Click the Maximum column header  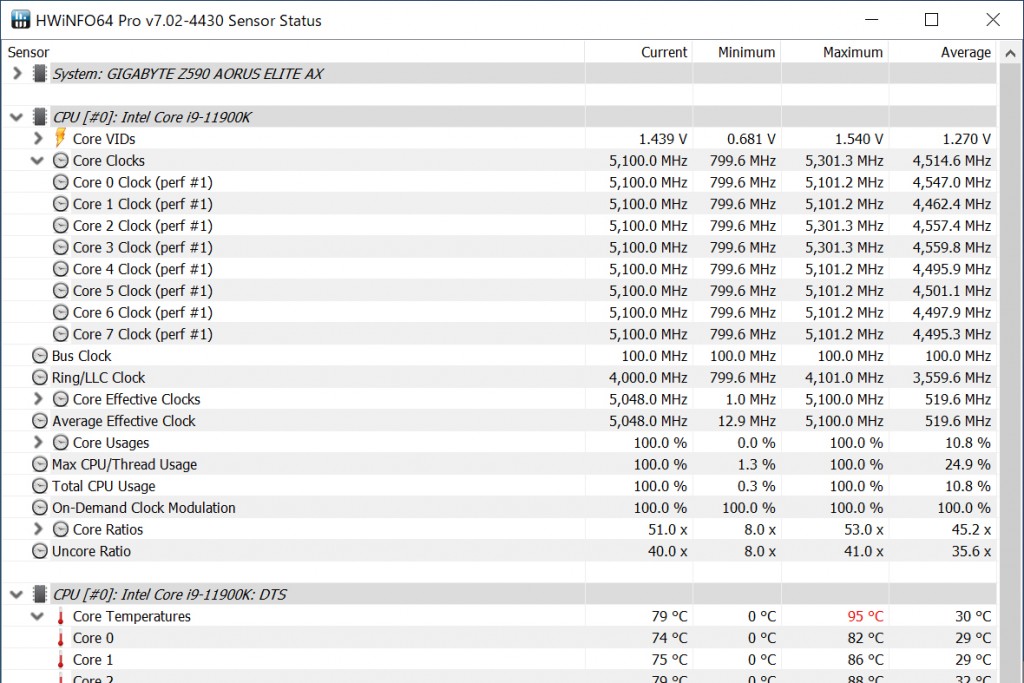(x=835, y=52)
